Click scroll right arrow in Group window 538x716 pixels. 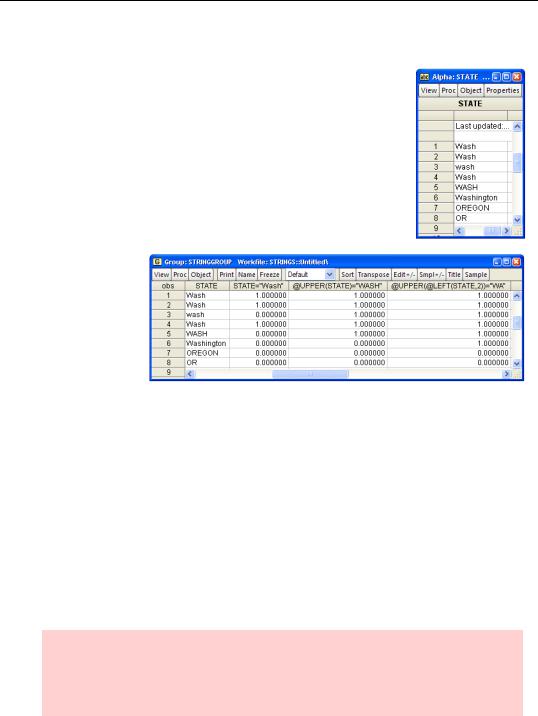(x=506, y=374)
